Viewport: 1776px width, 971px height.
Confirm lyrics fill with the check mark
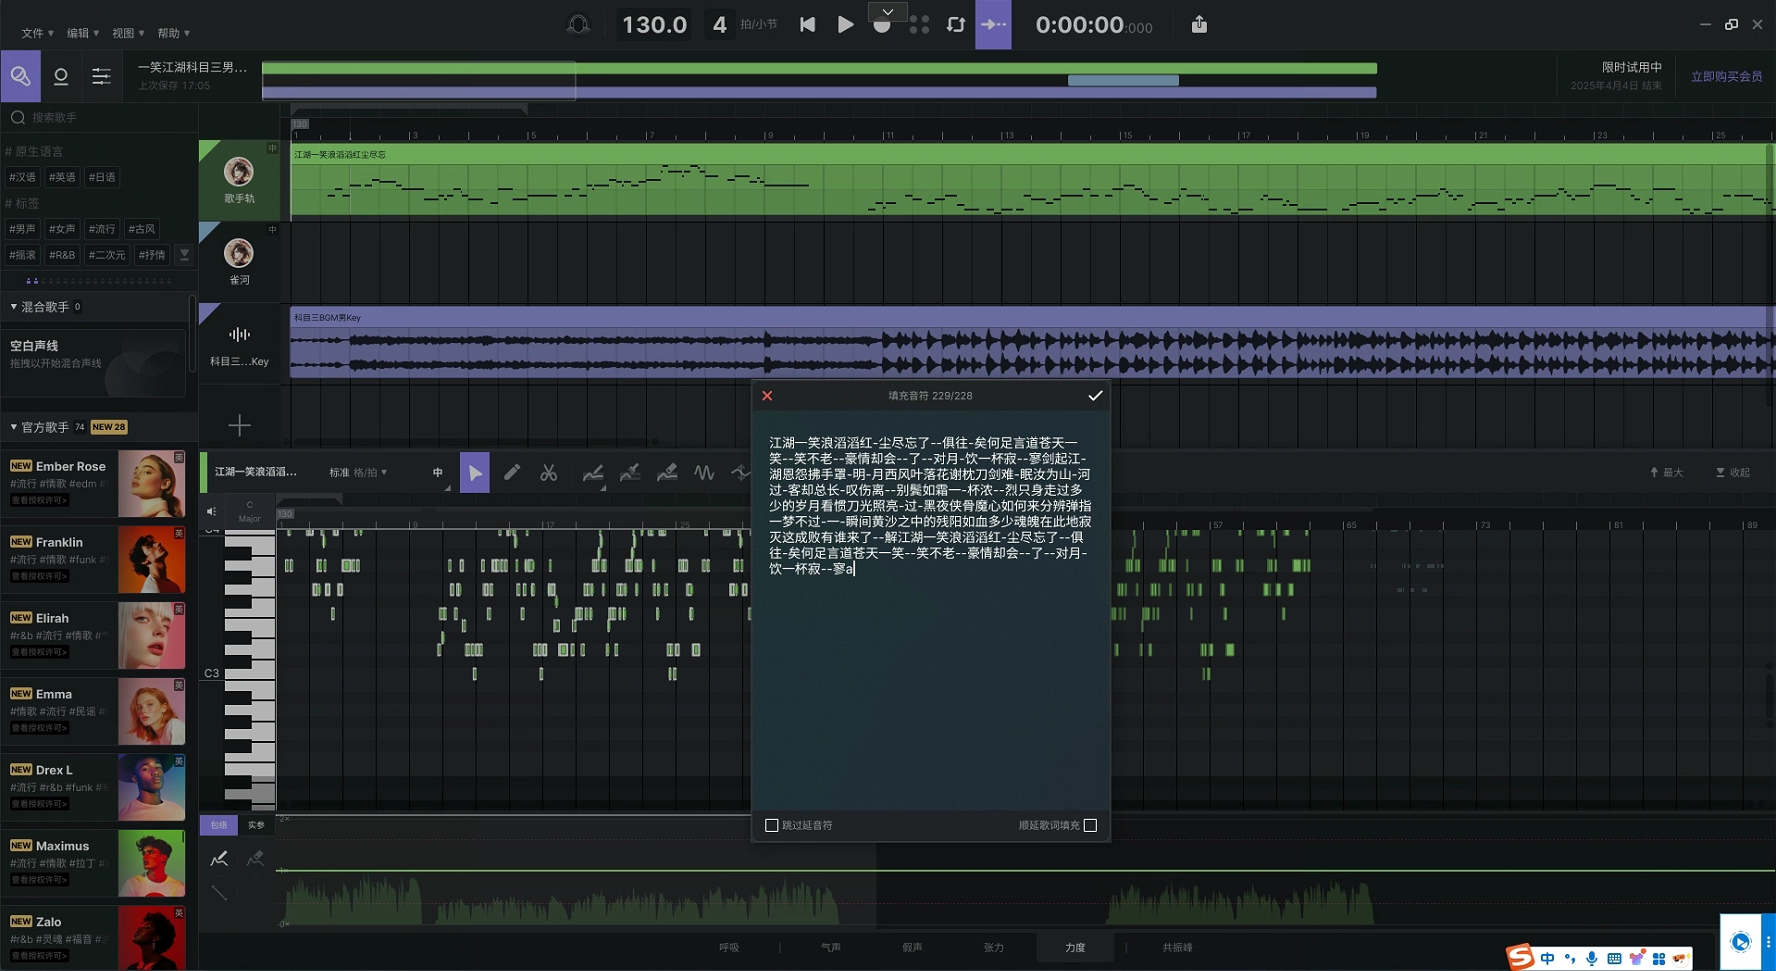point(1095,396)
